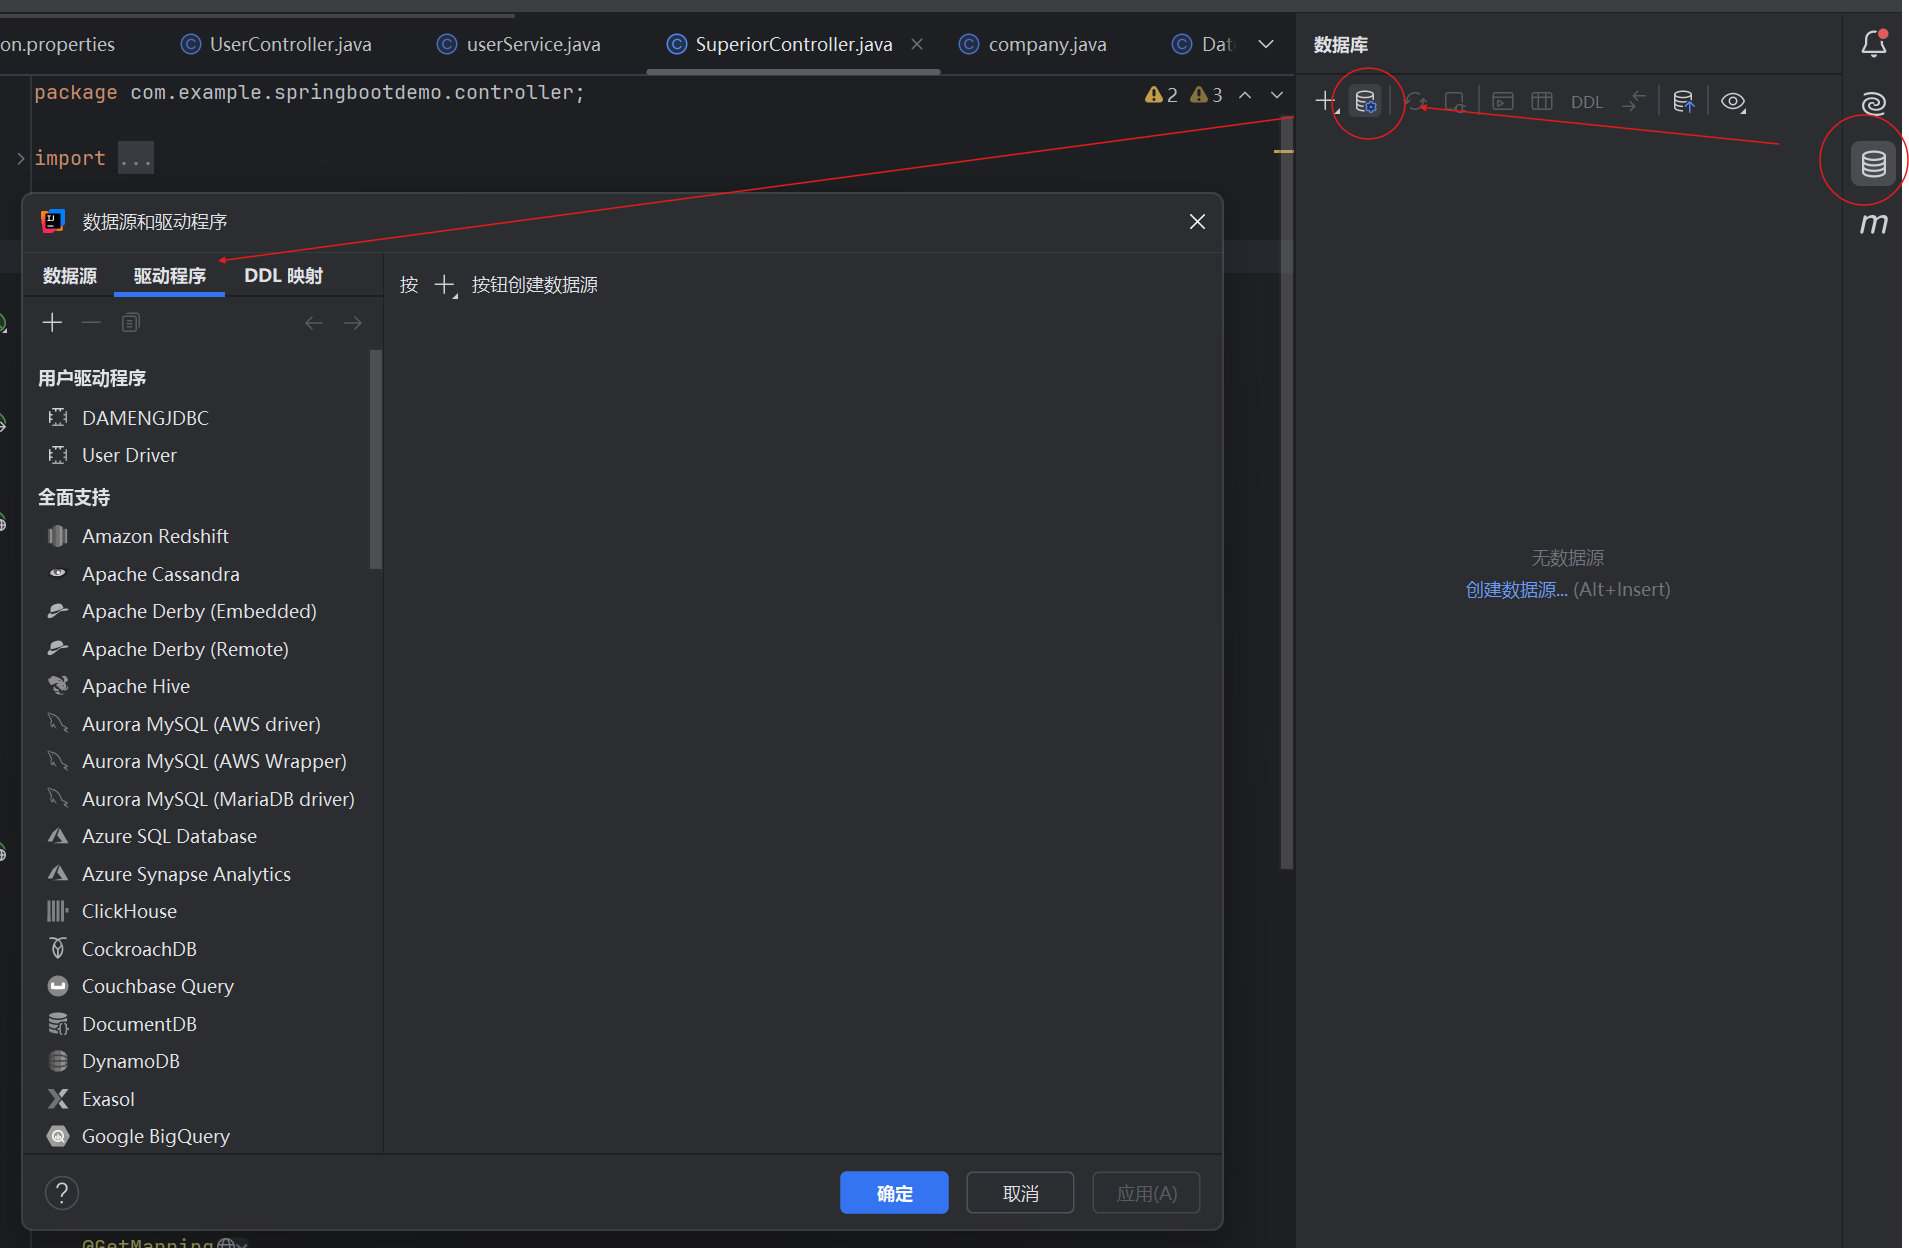Open the AI assistant spiral icon in sidebar
The width and height of the screenshot is (1909, 1248).
coord(1874,102)
